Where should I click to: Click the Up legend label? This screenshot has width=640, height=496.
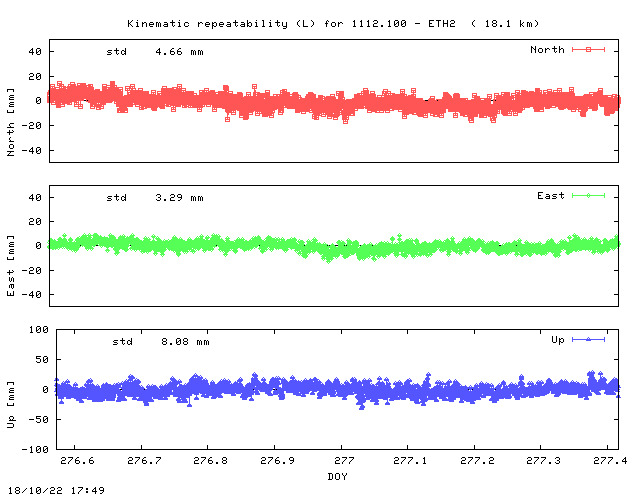click(x=558, y=340)
